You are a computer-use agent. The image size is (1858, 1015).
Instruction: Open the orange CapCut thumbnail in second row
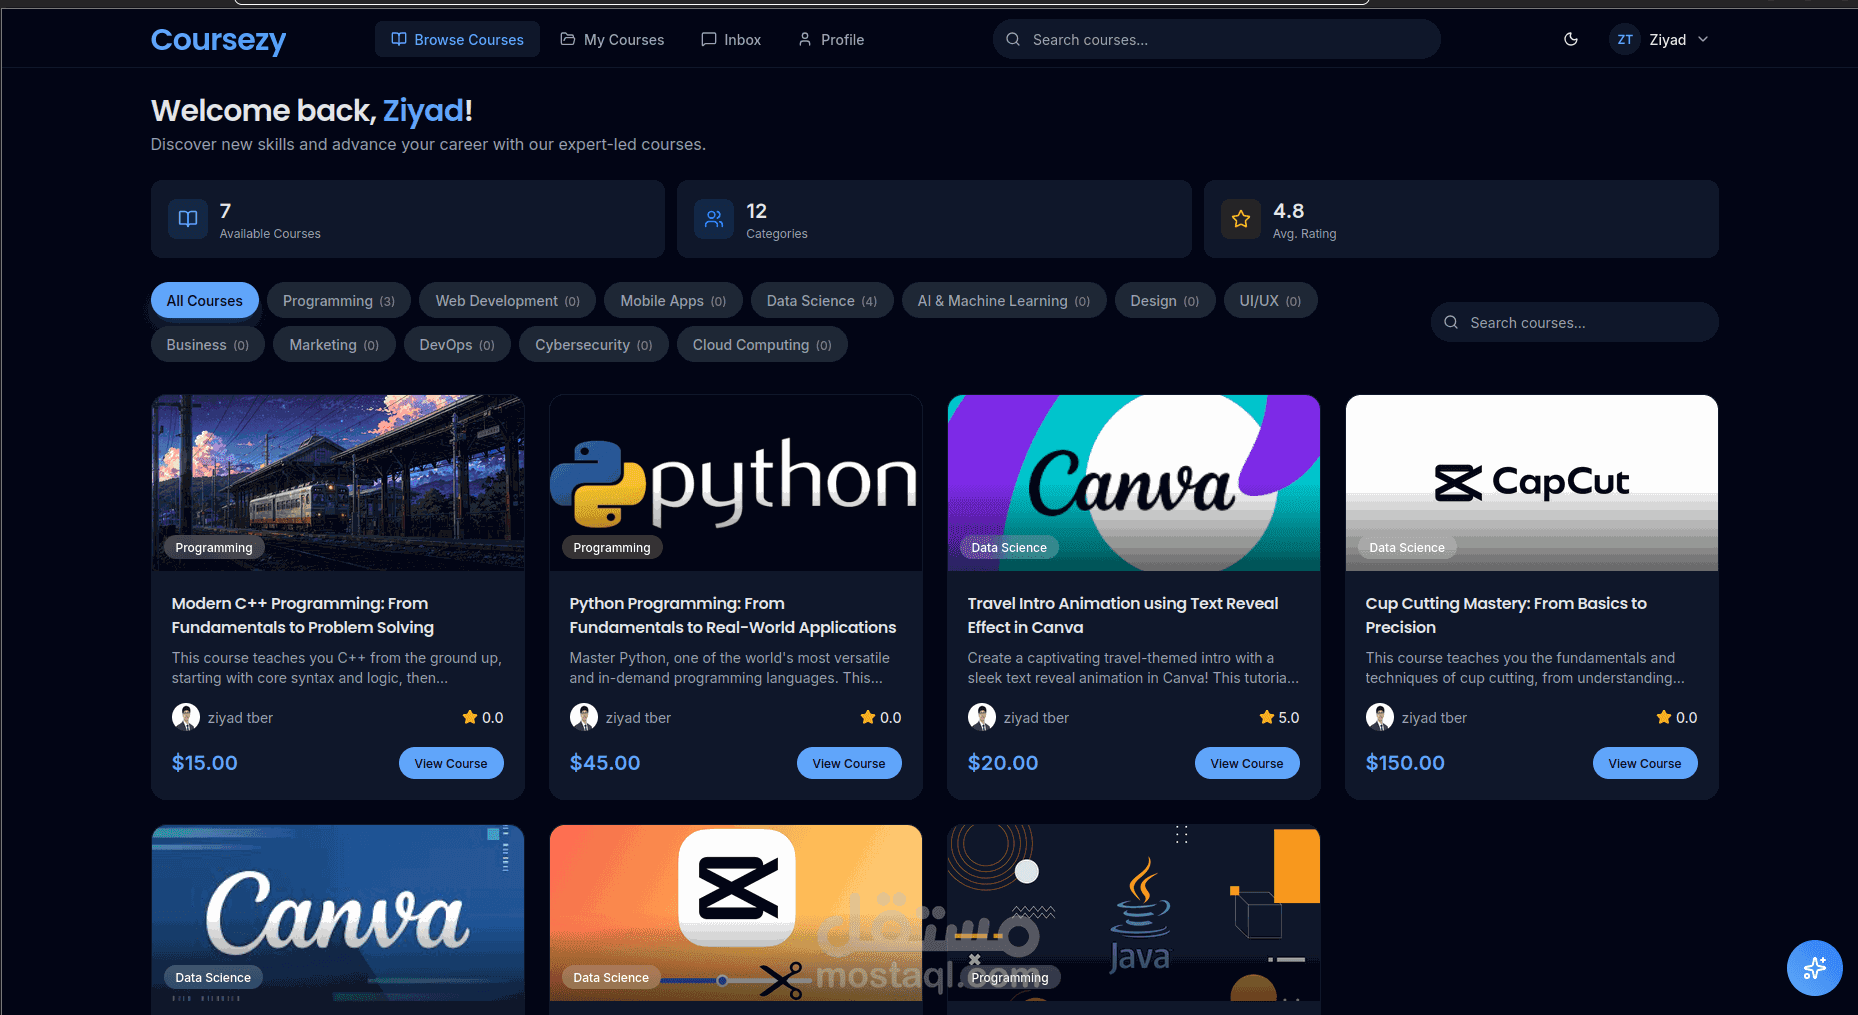pos(736,913)
